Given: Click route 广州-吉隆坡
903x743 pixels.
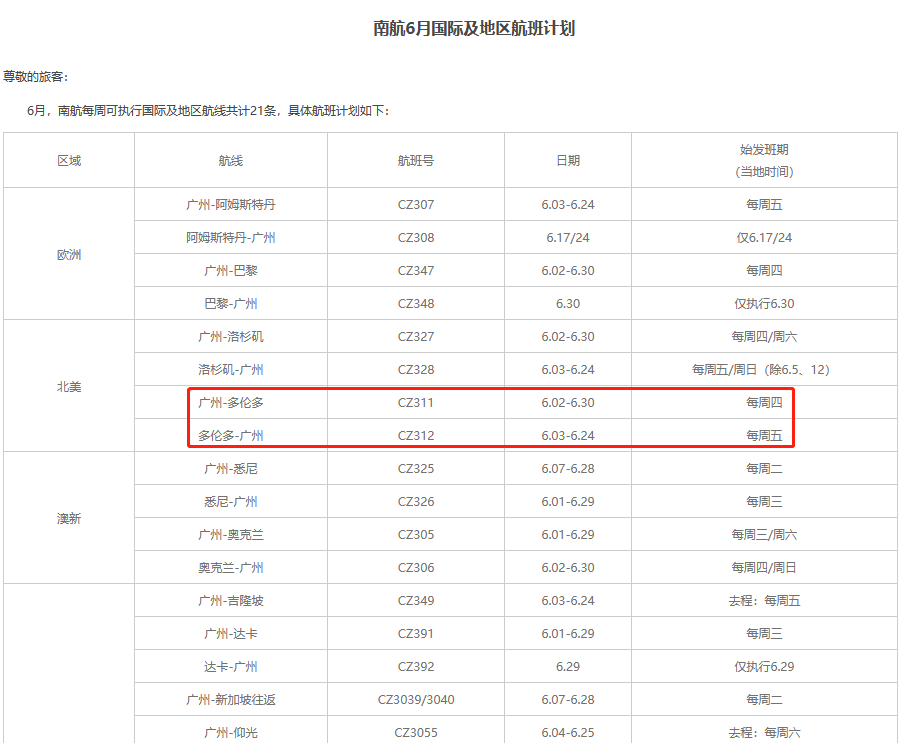Looking at the screenshot, I should pyautogui.click(x=231, y=601).
